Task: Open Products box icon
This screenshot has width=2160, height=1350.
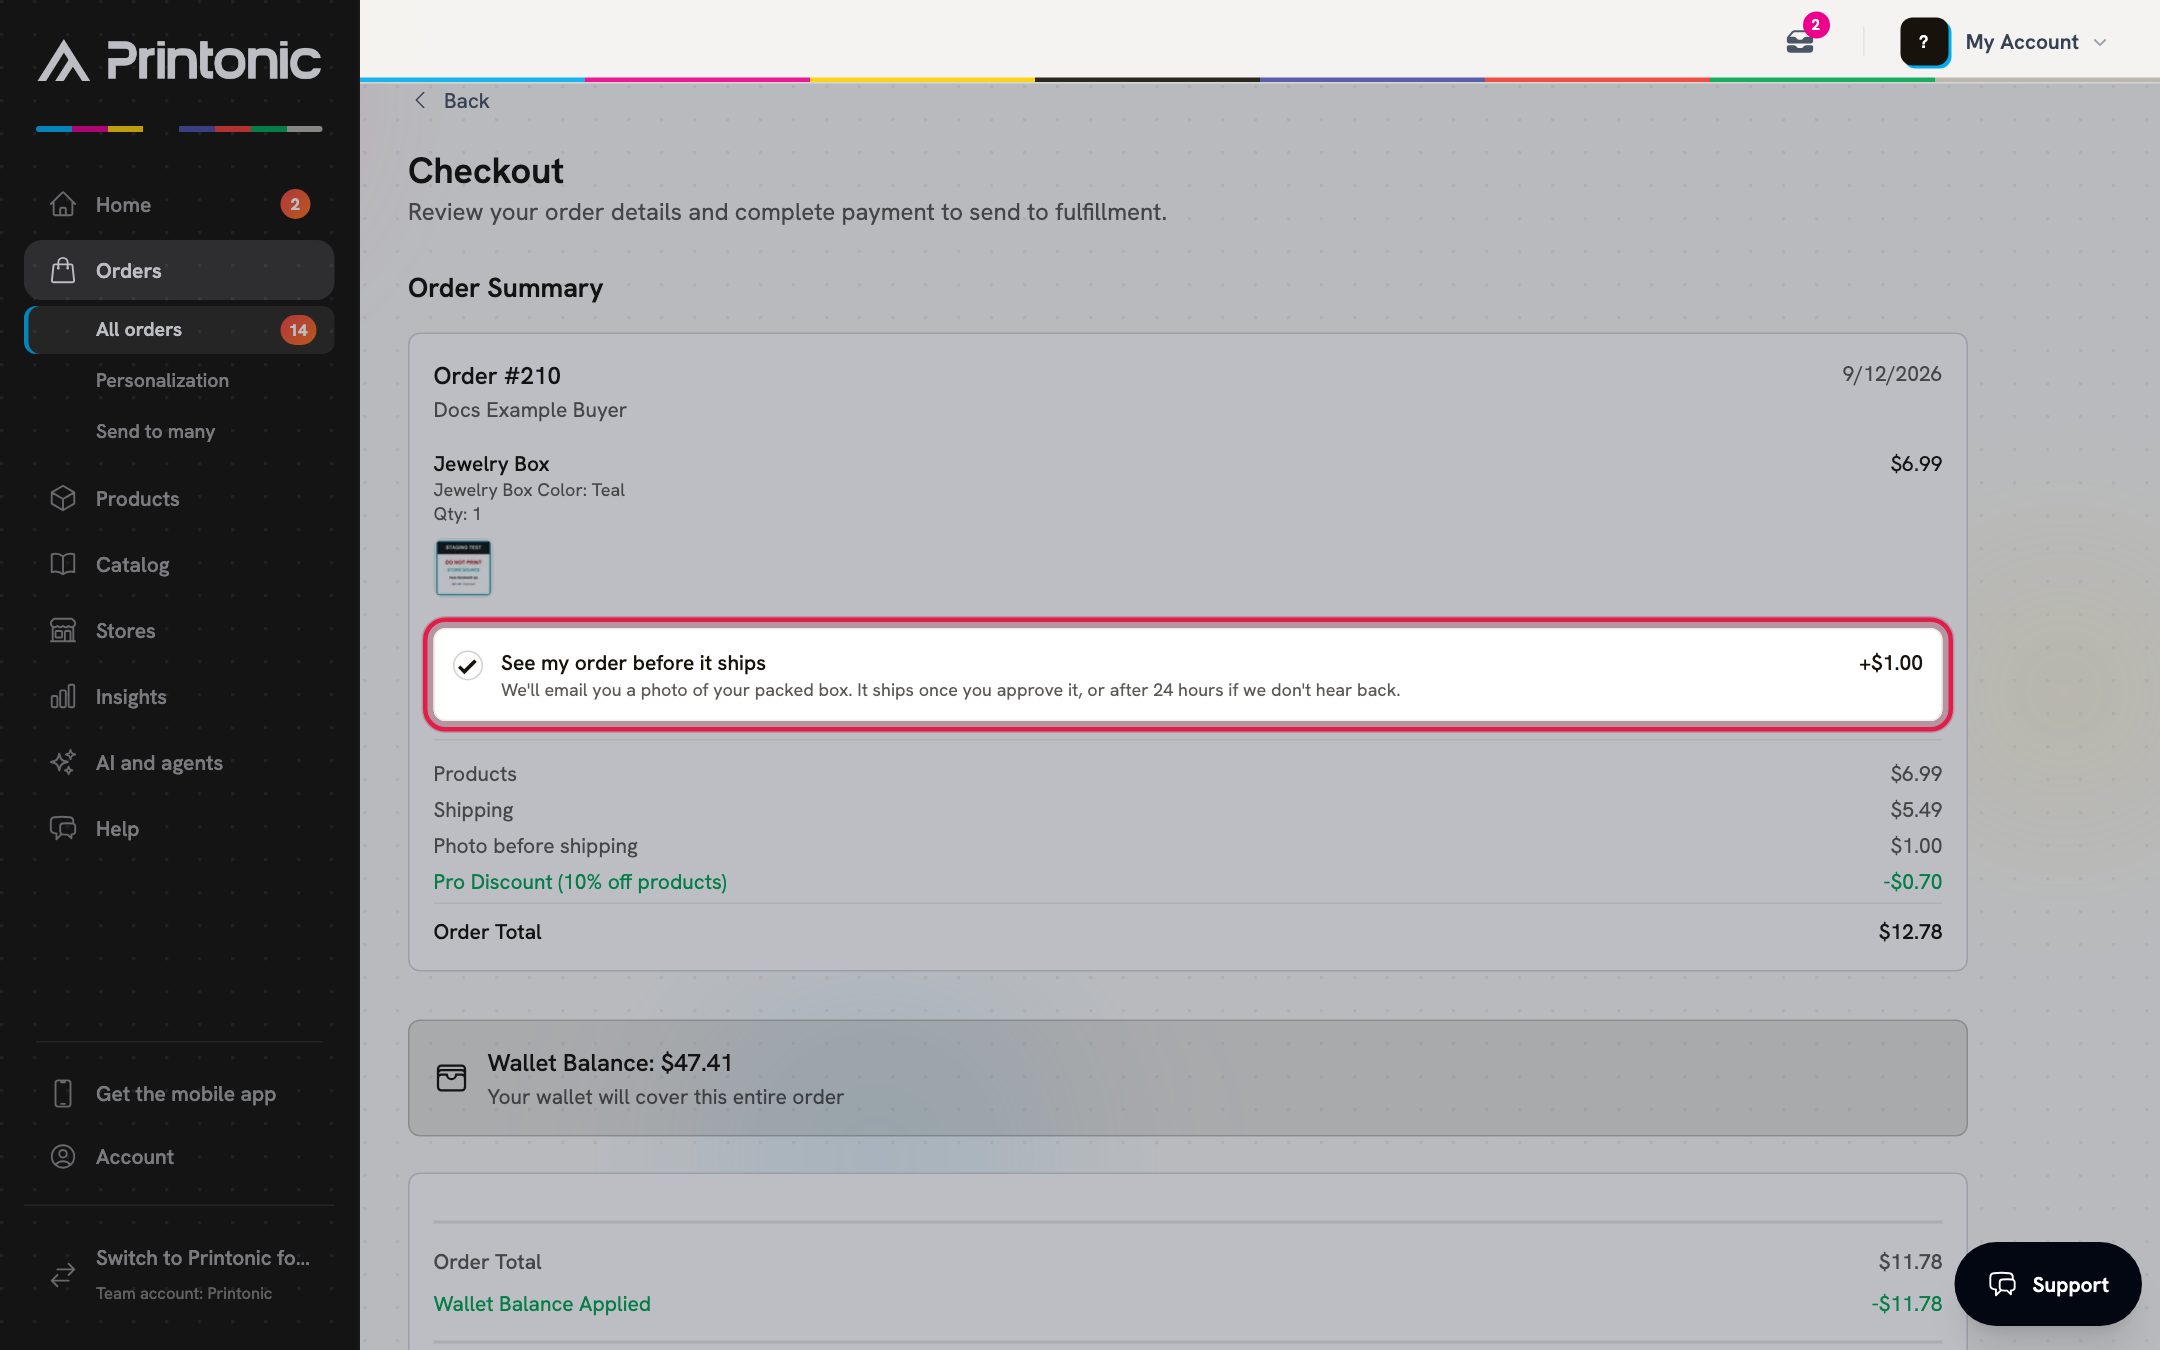Action: (63, 498)
